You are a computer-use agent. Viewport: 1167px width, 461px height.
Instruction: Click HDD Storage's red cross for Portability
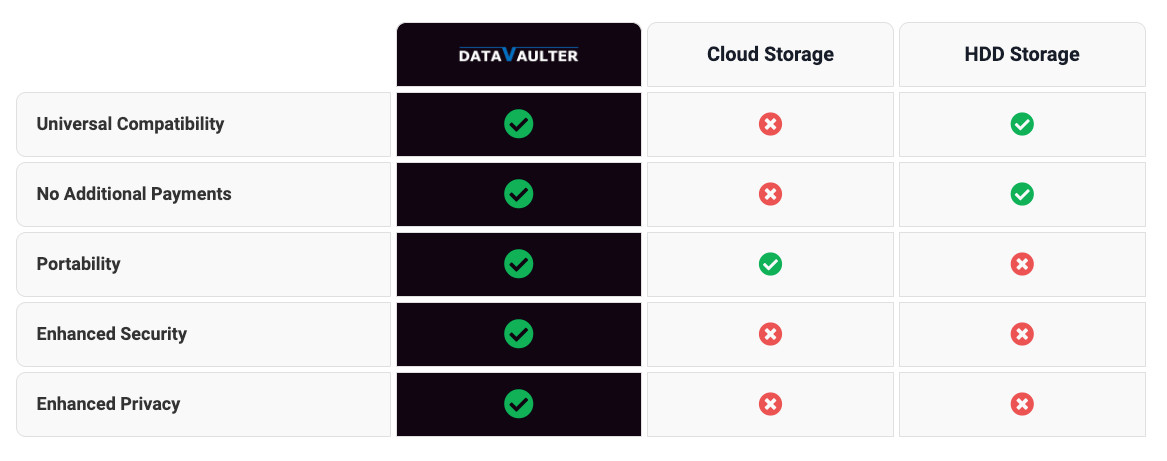[x=1022, y=264]
